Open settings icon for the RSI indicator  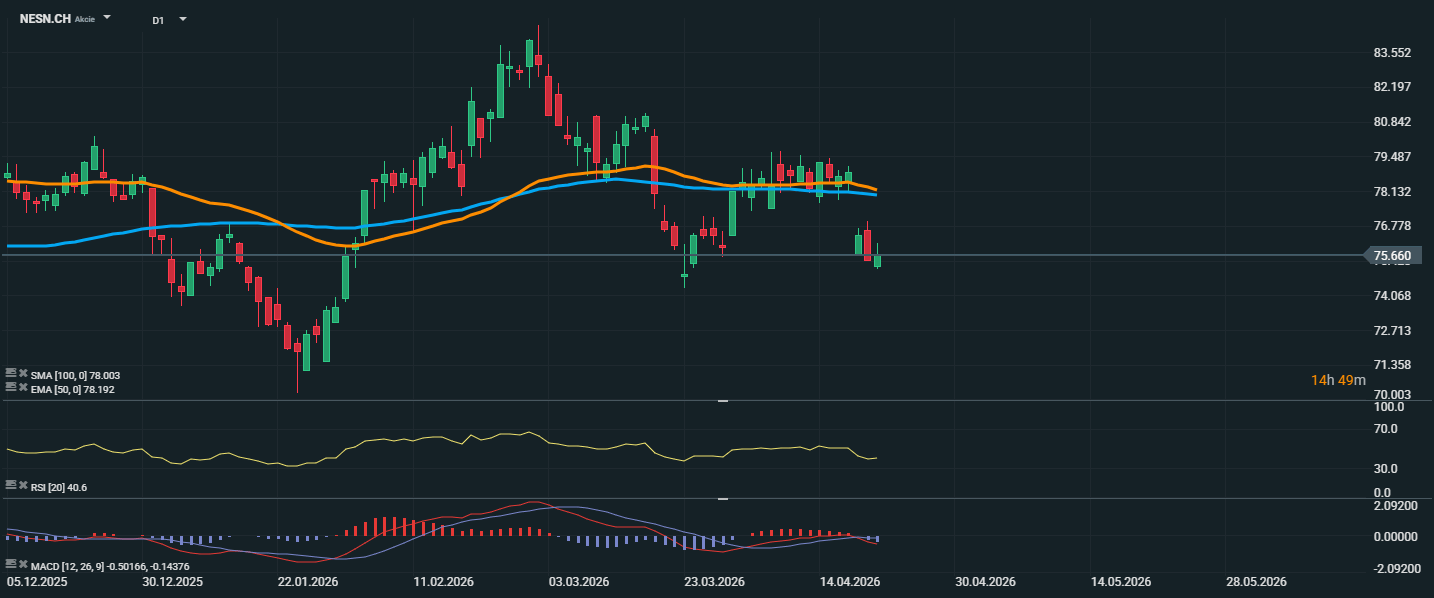pos(10,485)
